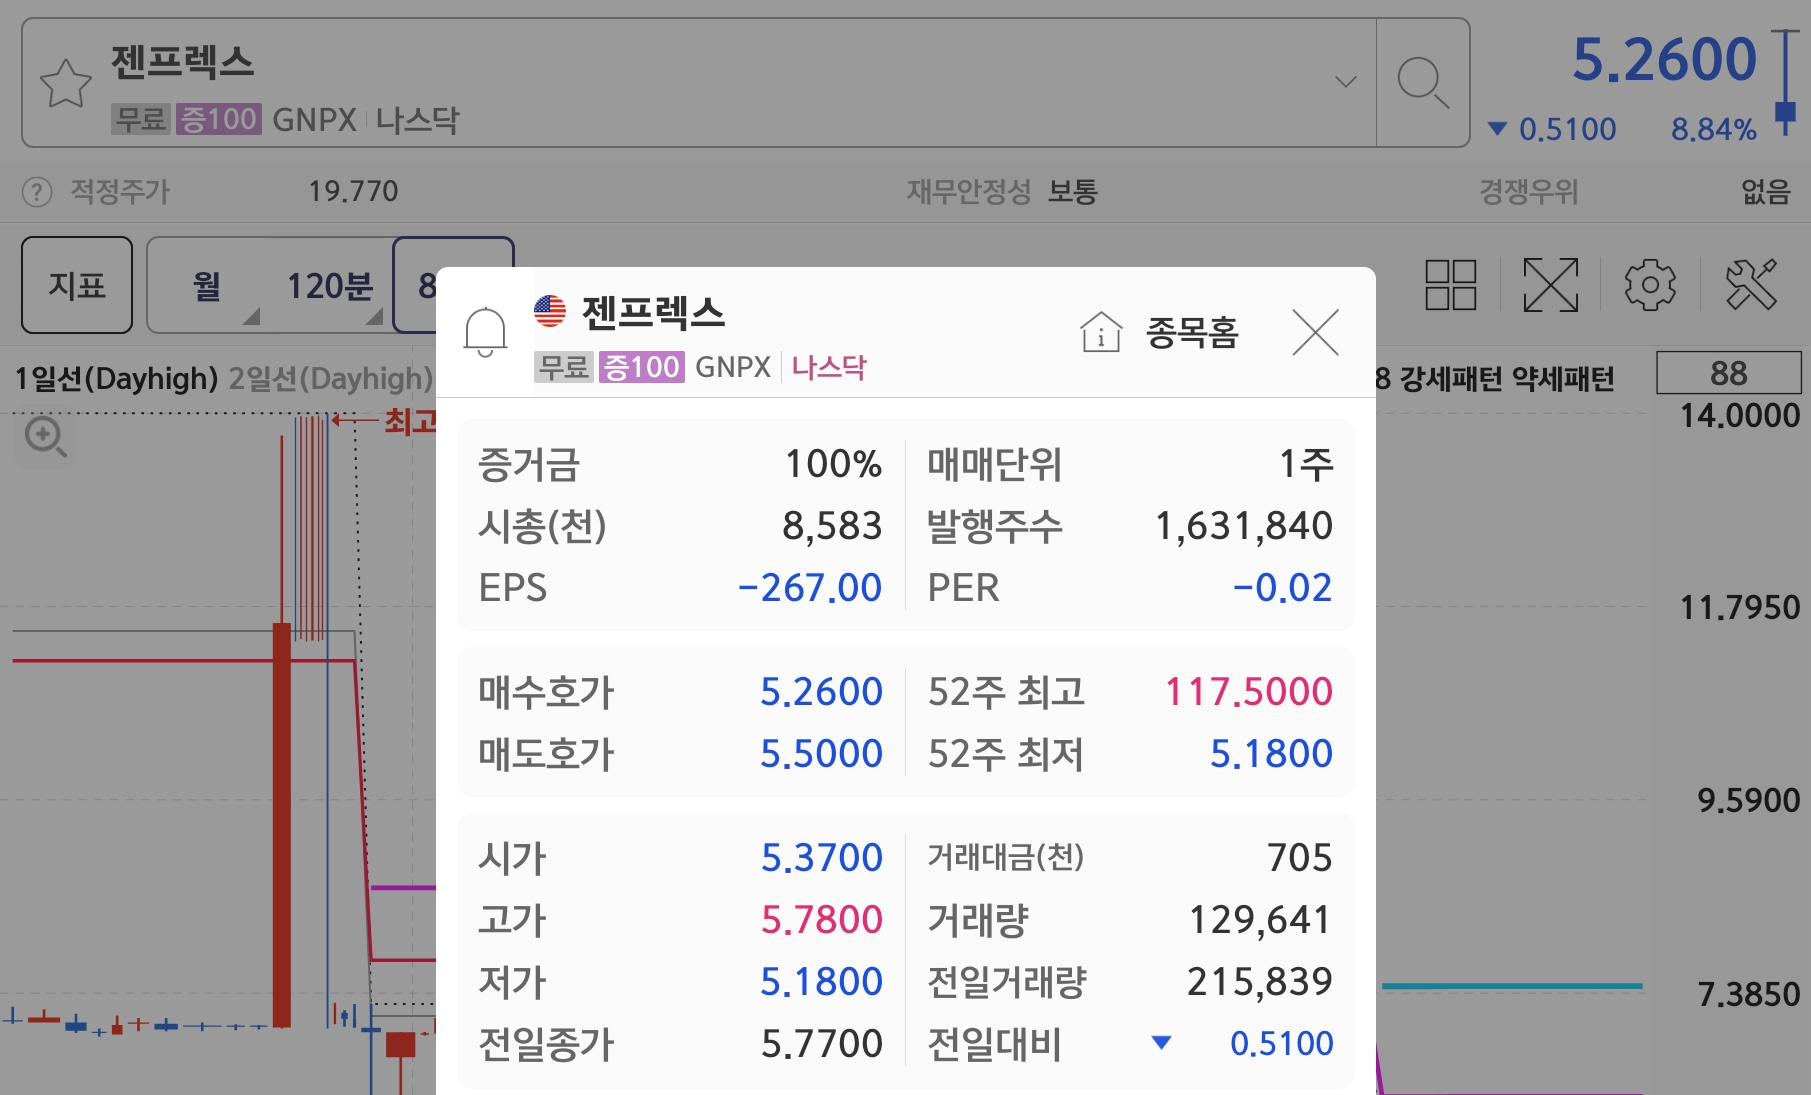Click 적정주가 value 19.770

tap(353, 191)
